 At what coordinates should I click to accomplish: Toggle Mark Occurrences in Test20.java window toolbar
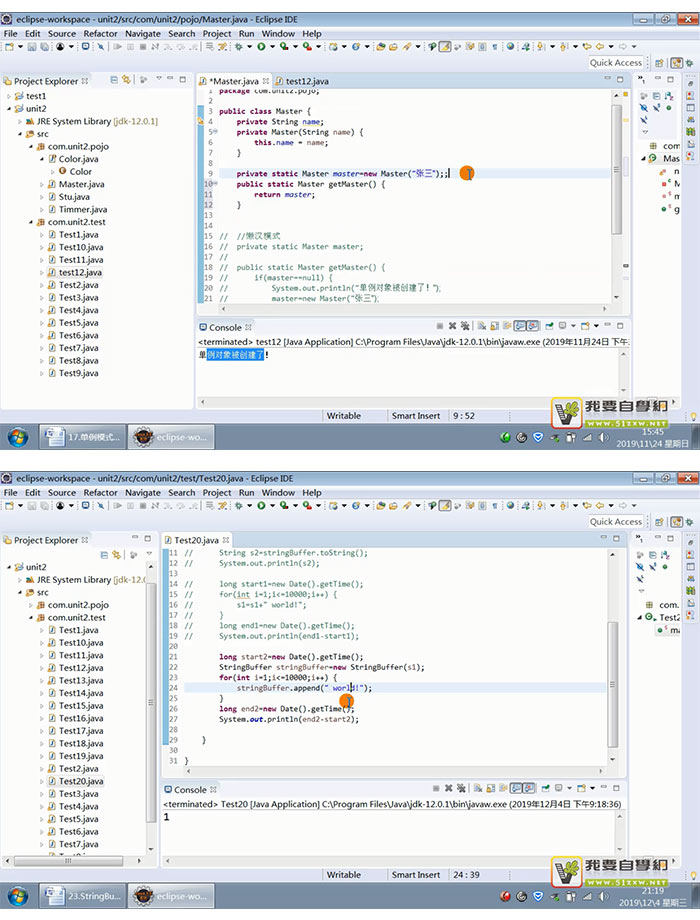(x=445, y=505)
